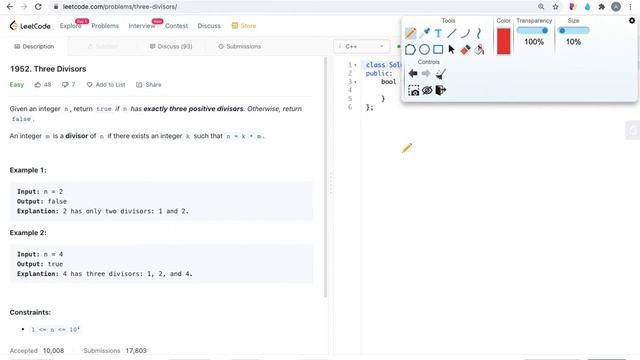
Task: Open the Problems menu item
Action: (105, 26)
